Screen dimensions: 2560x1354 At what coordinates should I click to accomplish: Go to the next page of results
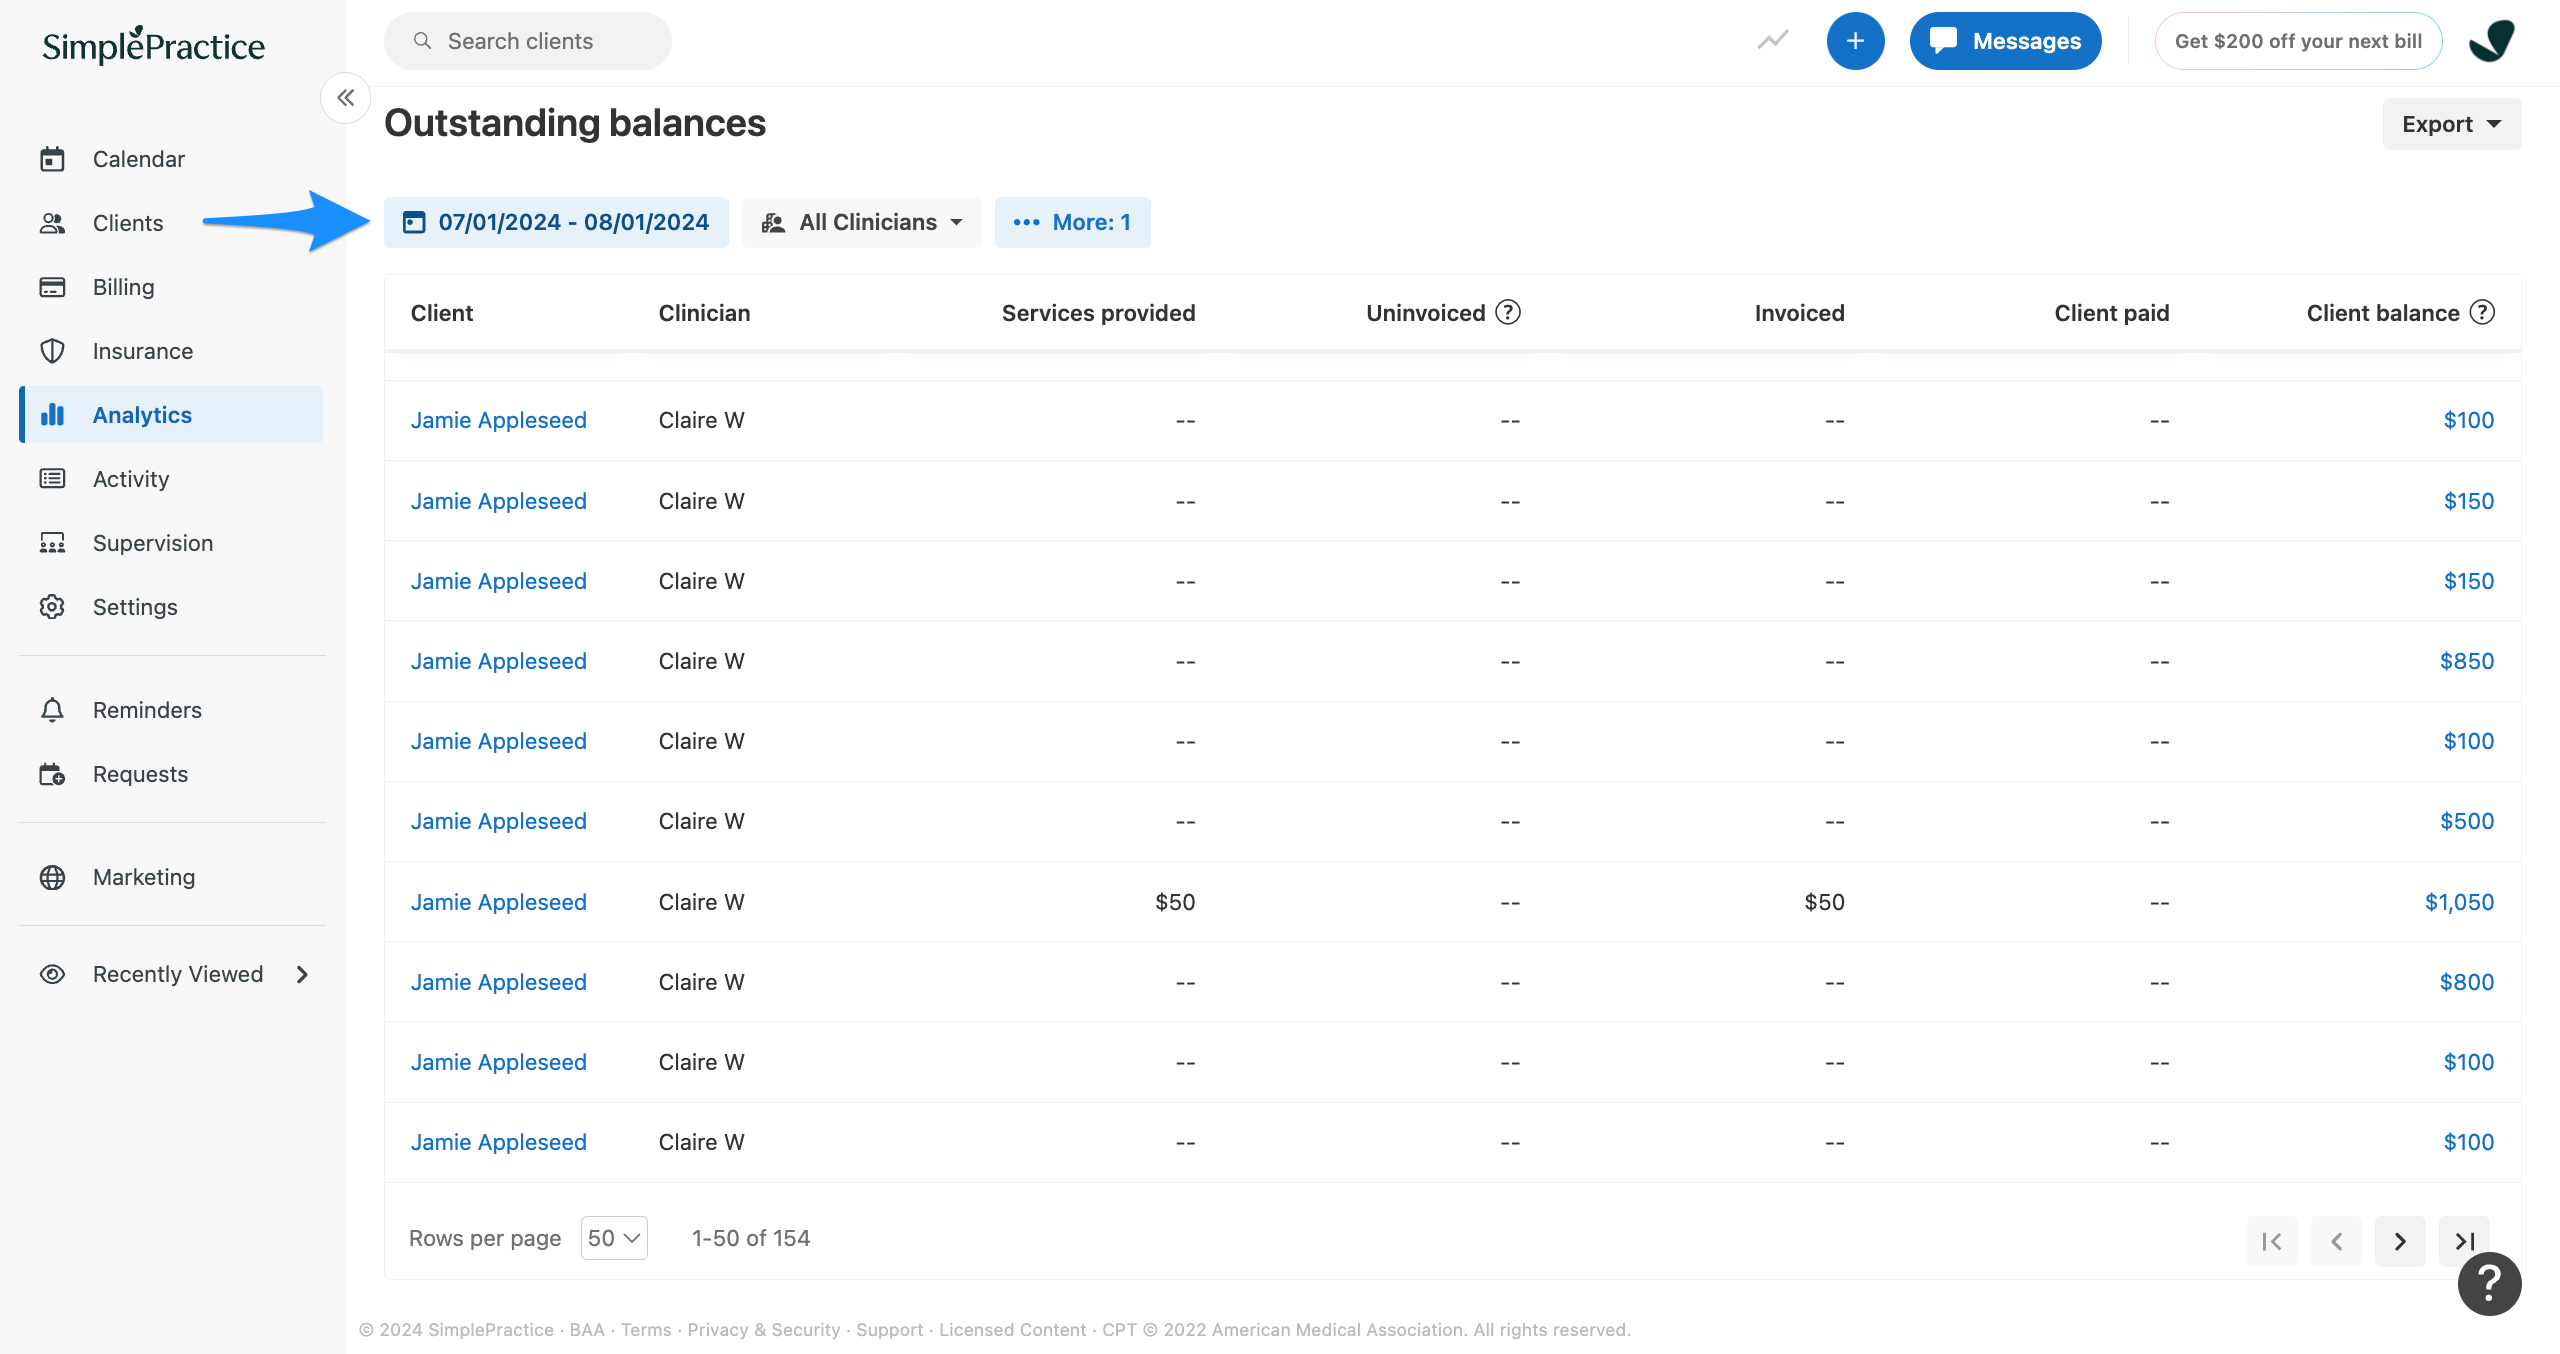click(2400, 1241)
